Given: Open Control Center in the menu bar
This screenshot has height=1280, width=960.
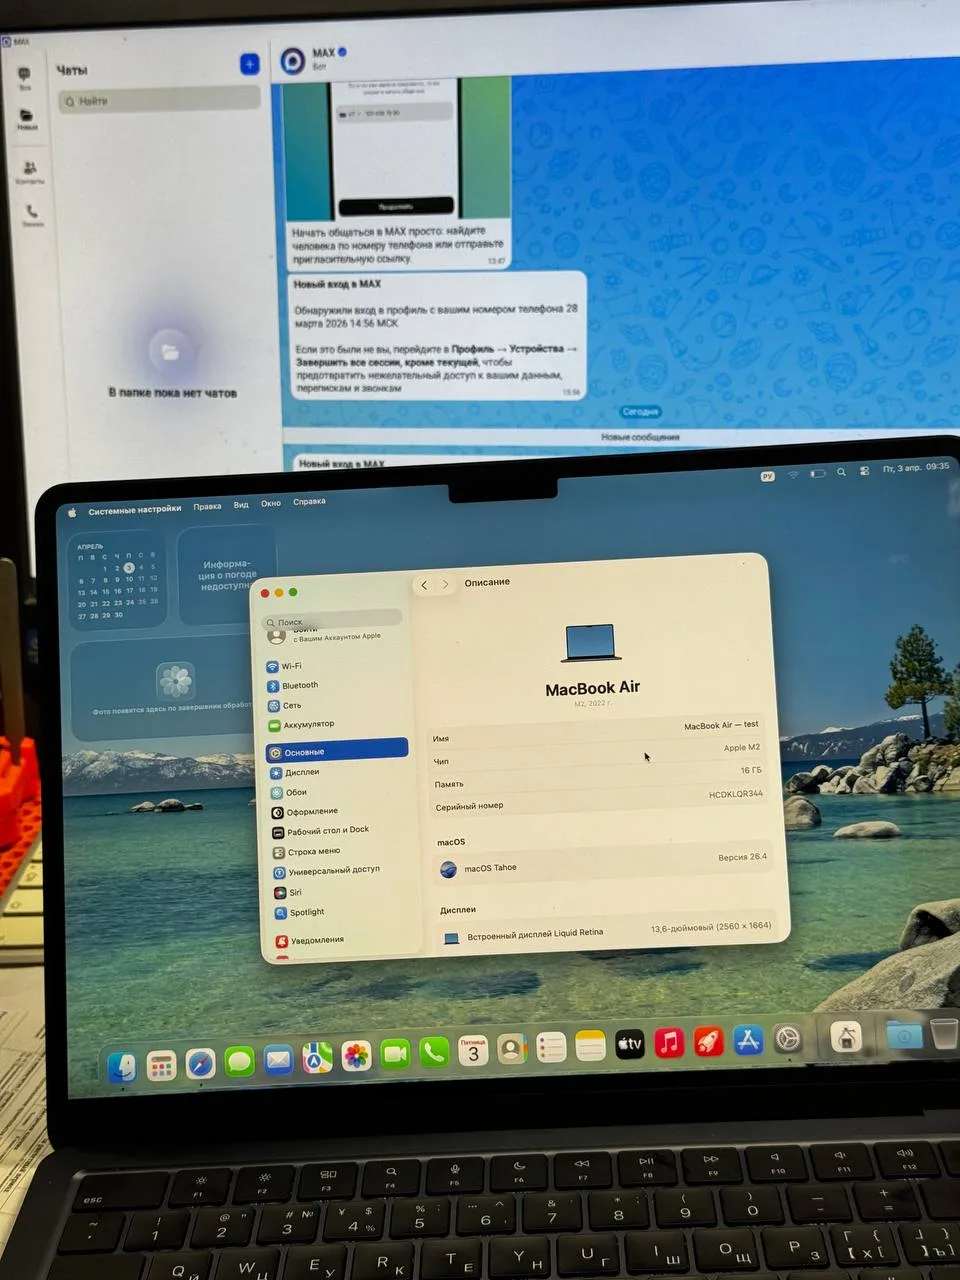Looking at the screenshot, I should point(864,470).
